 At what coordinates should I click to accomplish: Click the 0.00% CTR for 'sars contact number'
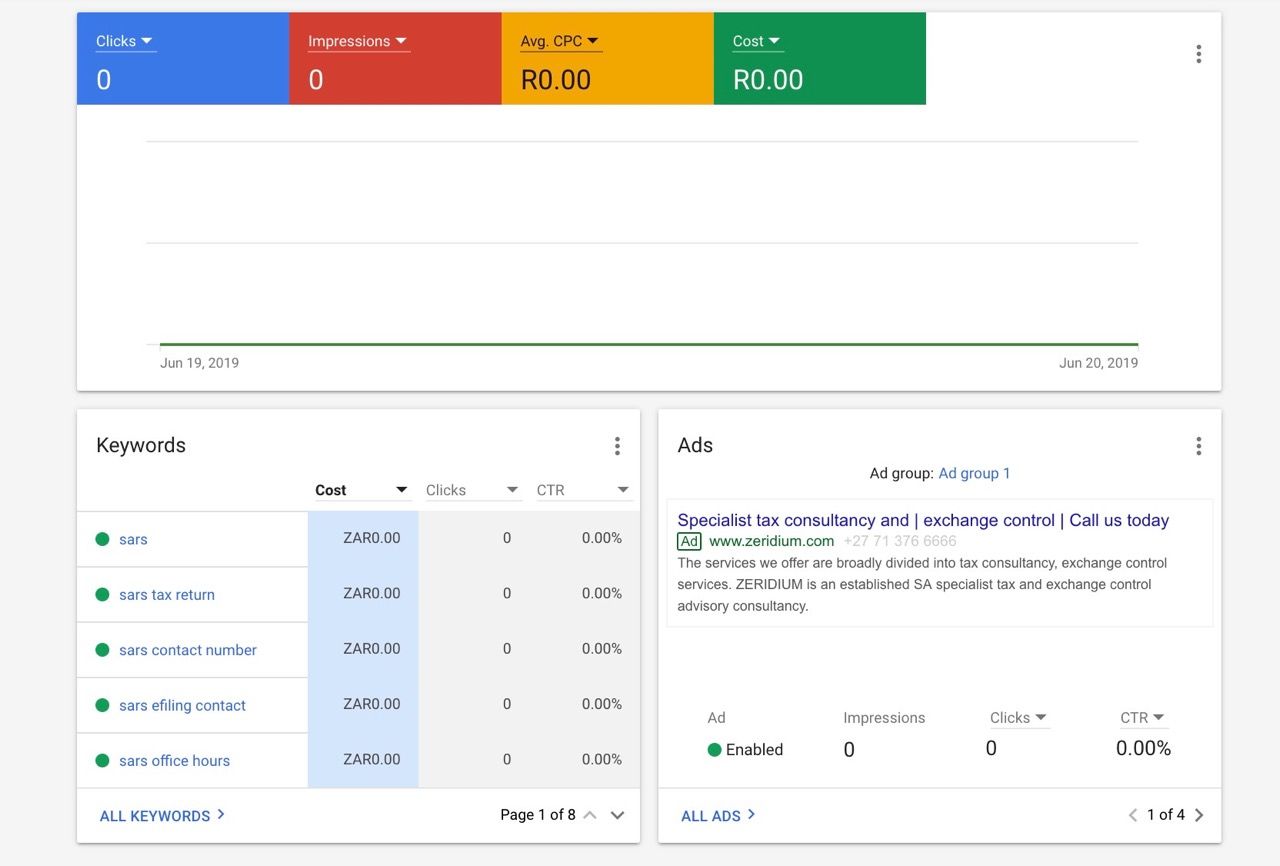point(602,648)
